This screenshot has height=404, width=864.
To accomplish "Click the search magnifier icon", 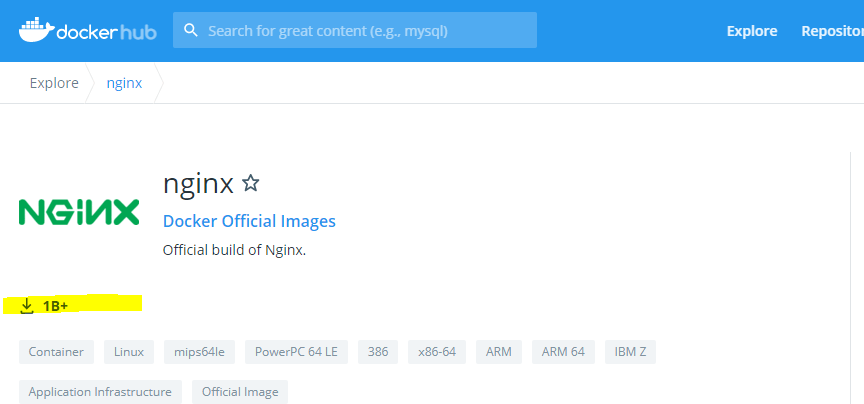I will 191,31.
